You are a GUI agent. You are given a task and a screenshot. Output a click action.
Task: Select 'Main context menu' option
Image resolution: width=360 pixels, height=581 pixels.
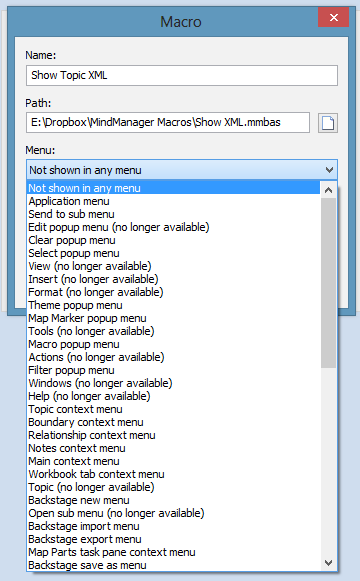coord(173,461)
